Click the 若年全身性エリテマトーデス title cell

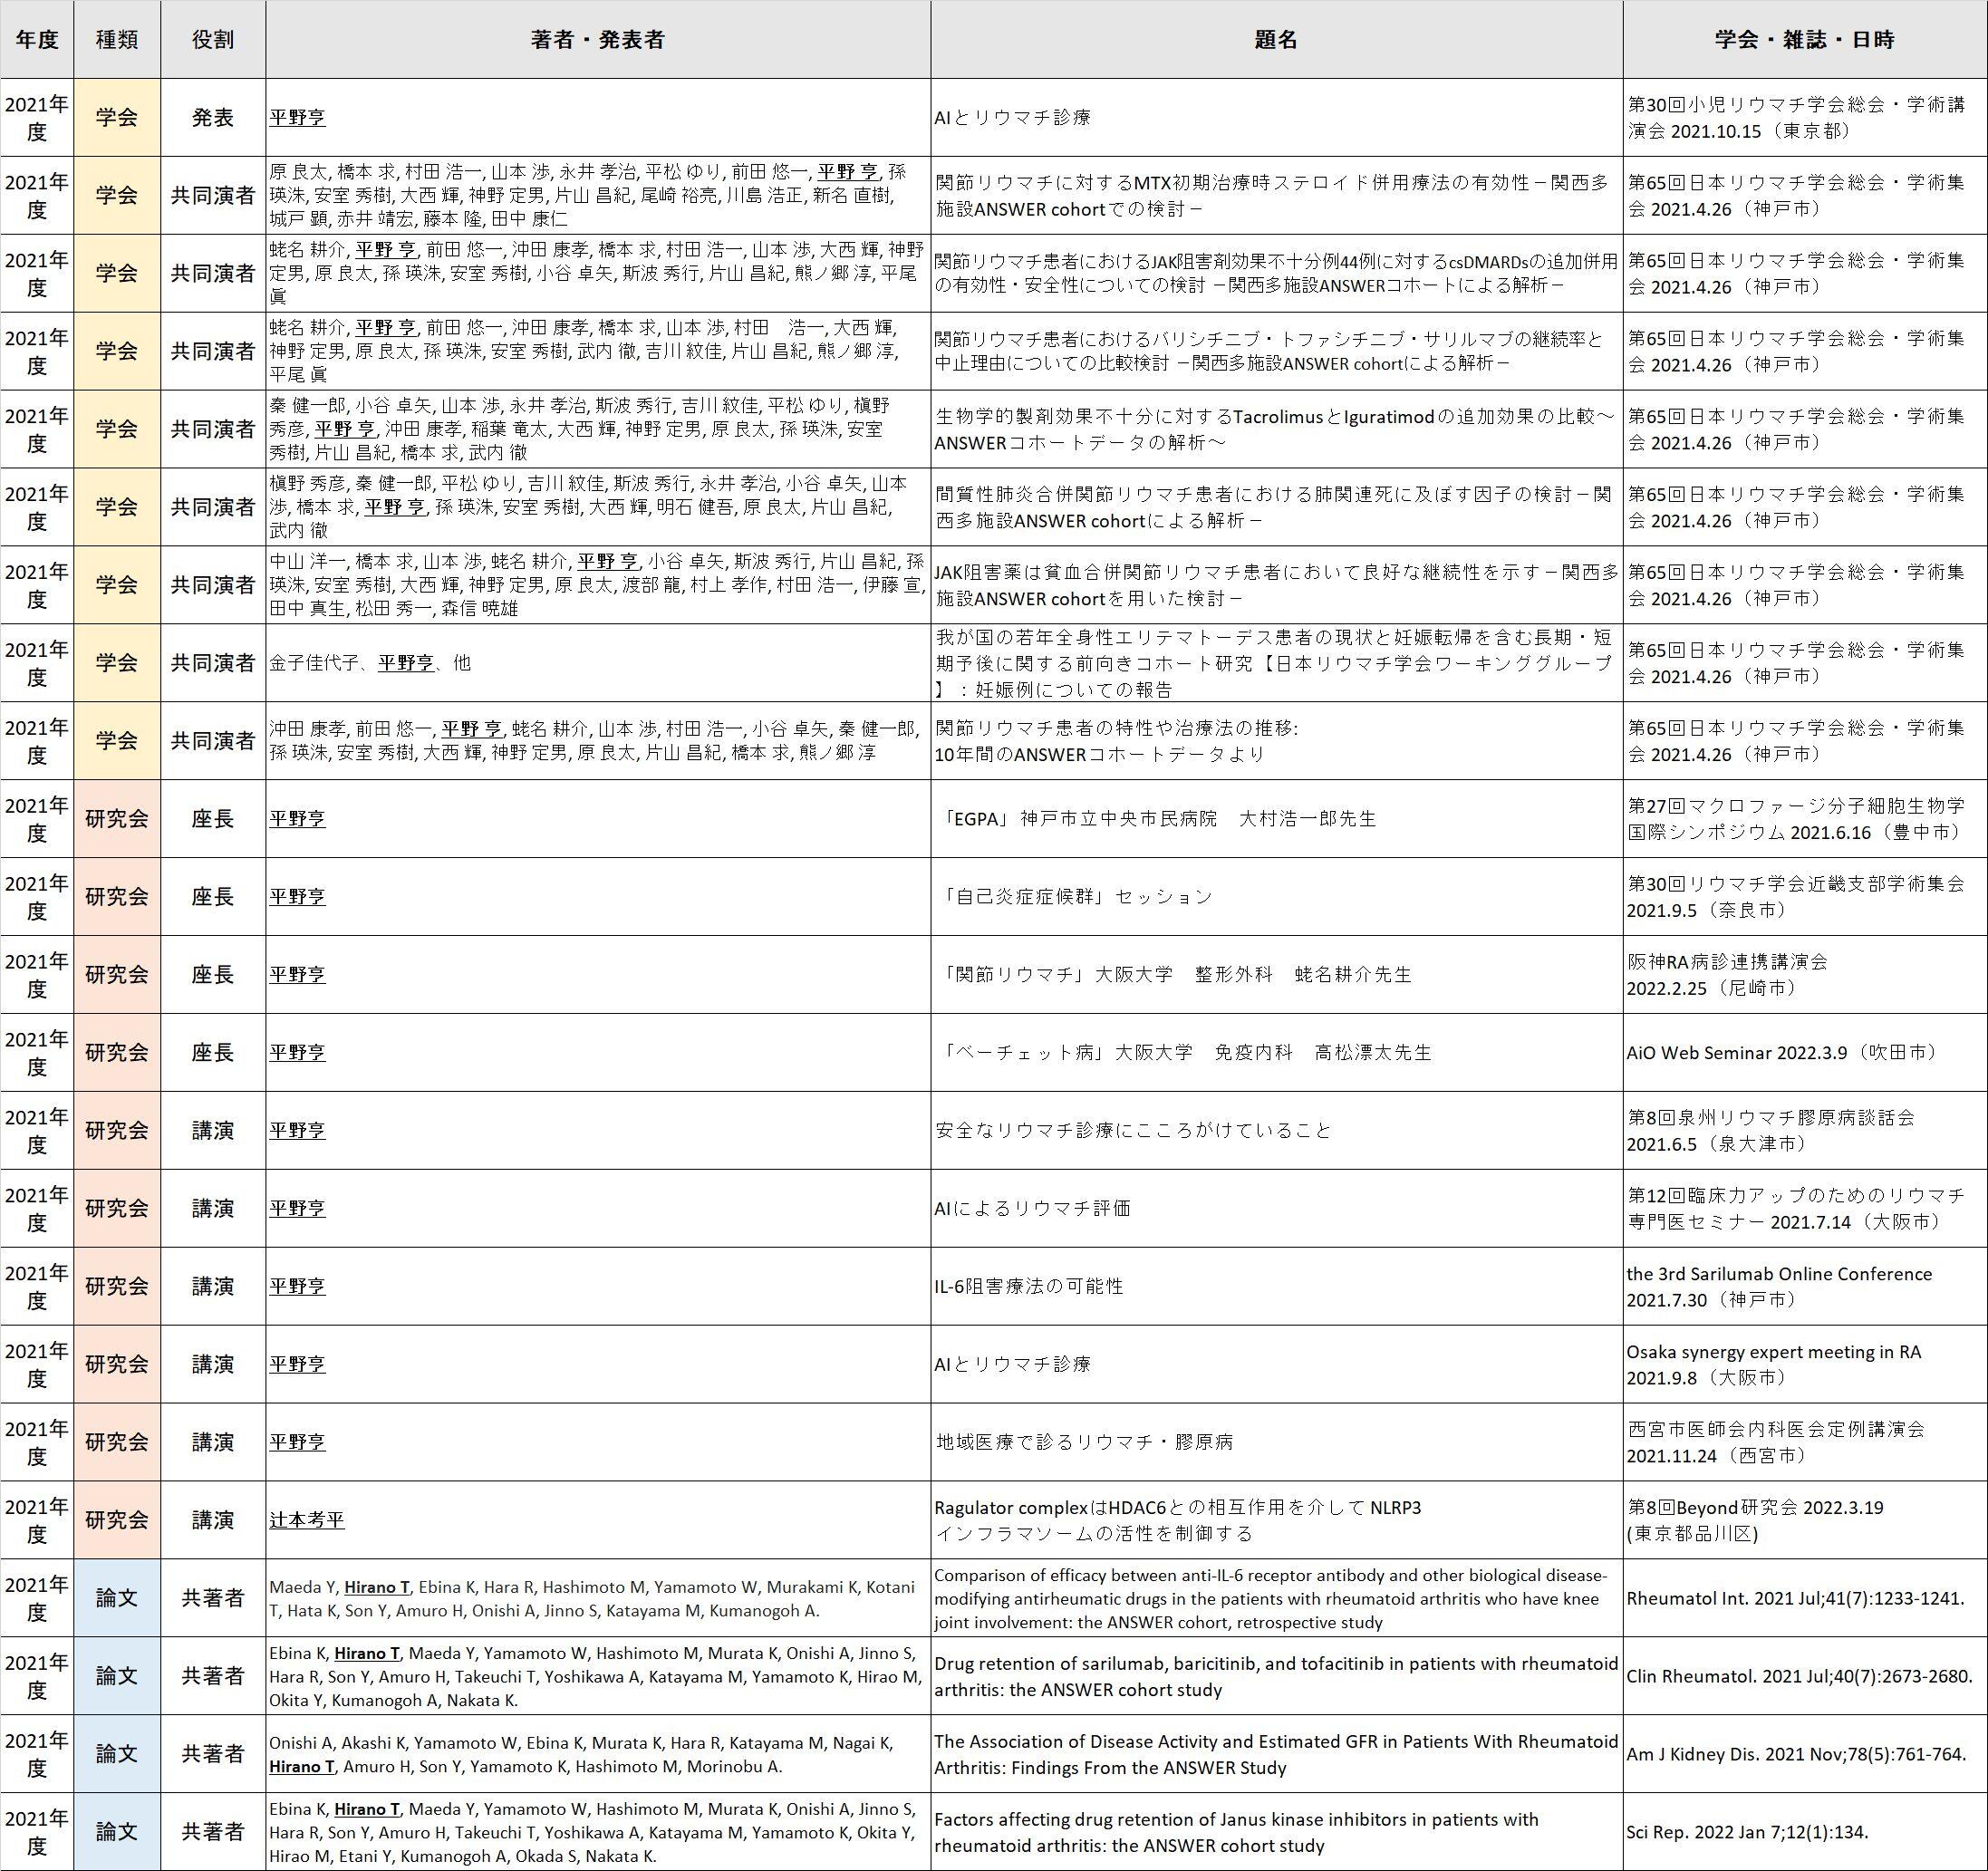(x=1276, y=663)
